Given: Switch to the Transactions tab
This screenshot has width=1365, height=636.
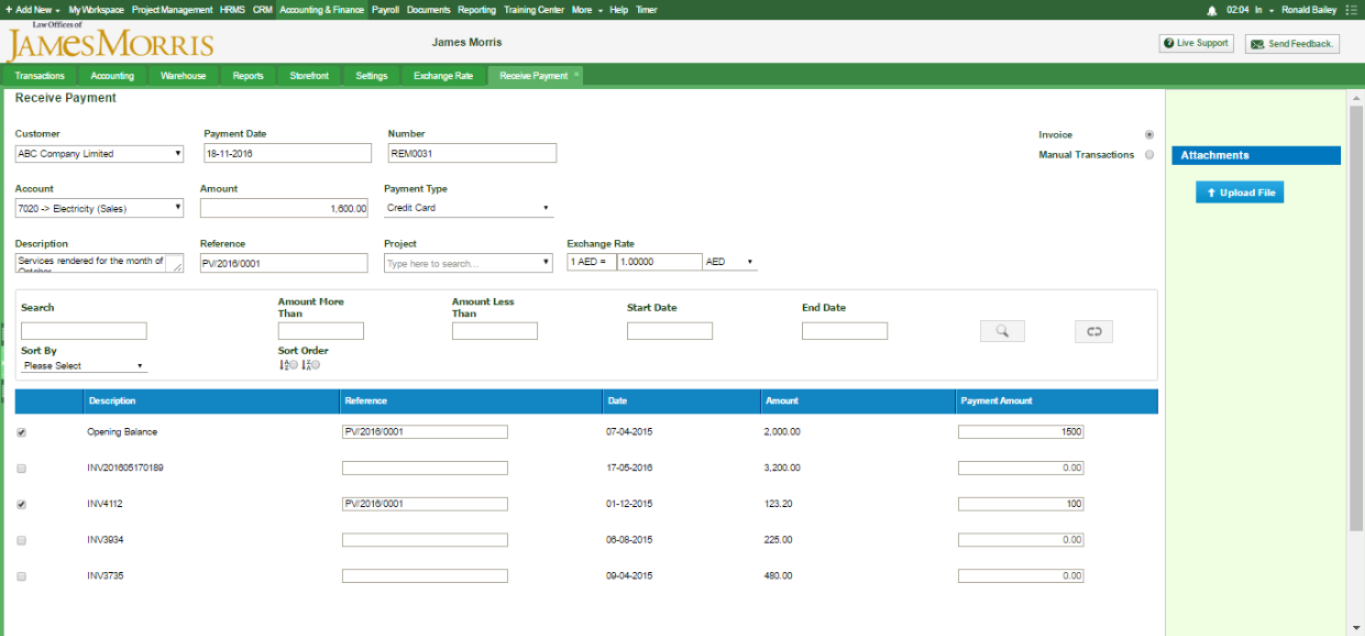Looking at the screenshot, I should (x=40, y=76).
